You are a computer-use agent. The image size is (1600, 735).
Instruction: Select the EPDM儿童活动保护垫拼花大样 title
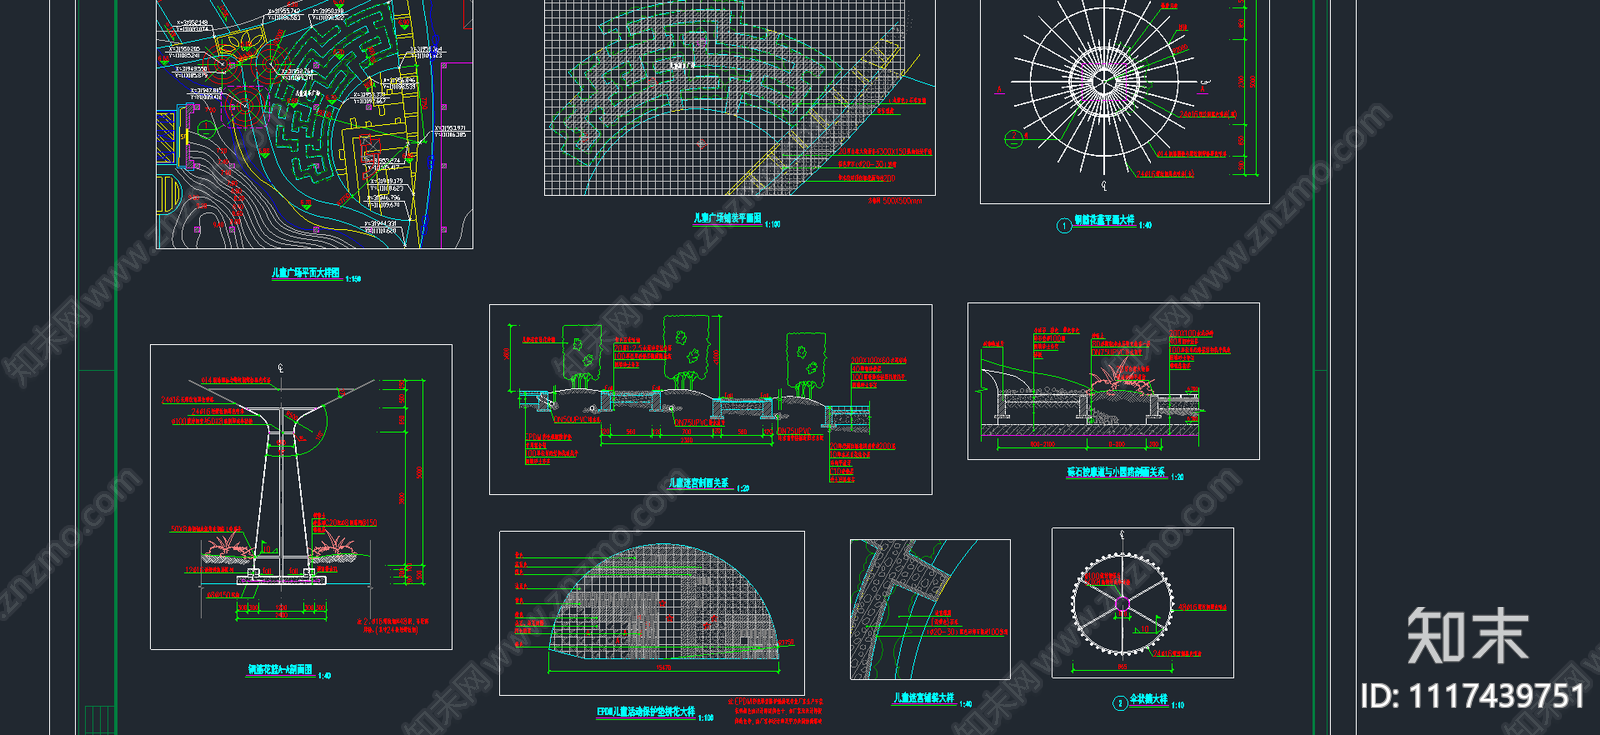pyautogui.click(x=646, y=713)
